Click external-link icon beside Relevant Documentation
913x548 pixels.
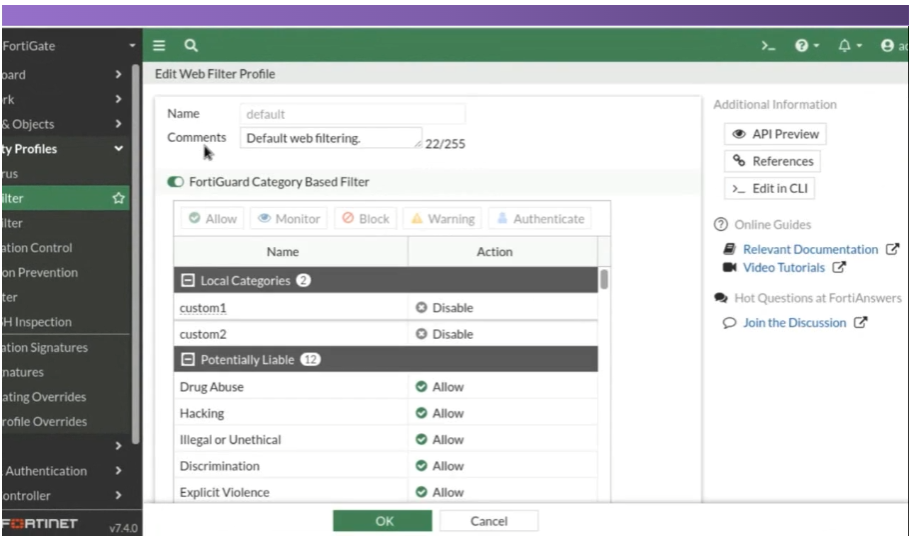[x=892, y=249]
